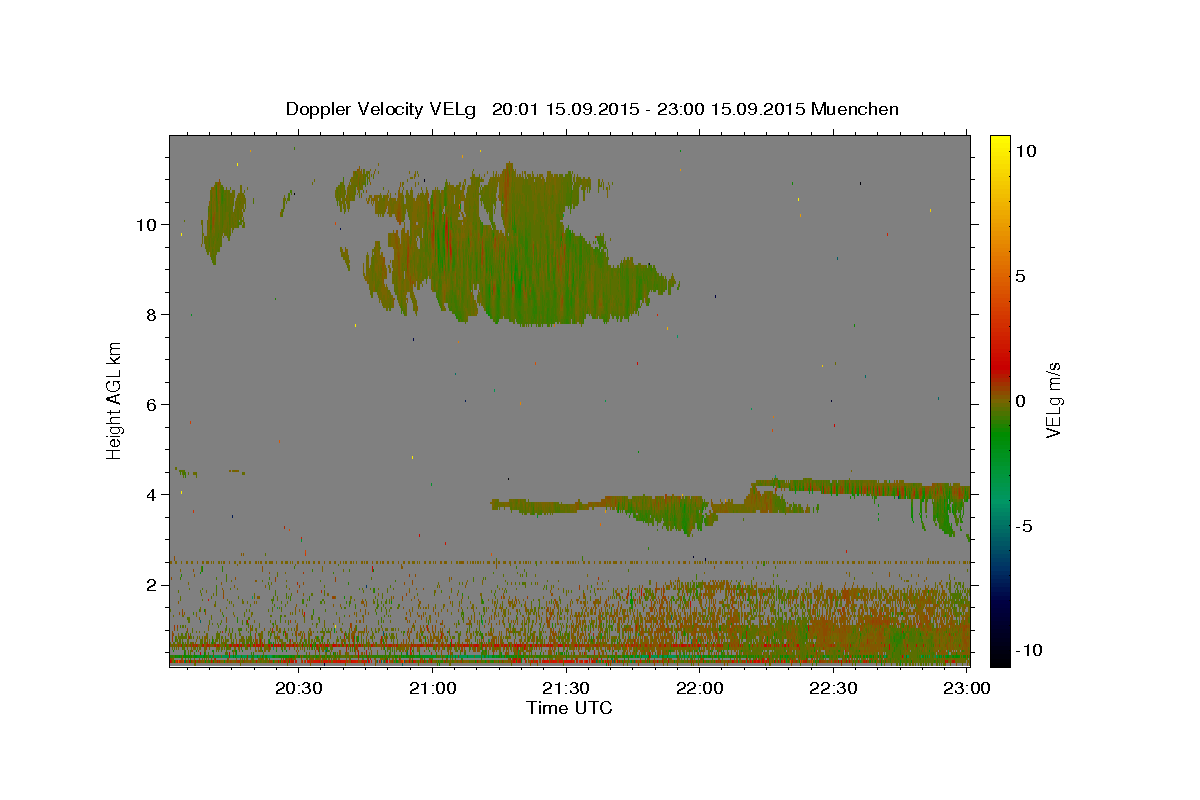Click the 'Time UTC' axis label

(x=569, y=708)
